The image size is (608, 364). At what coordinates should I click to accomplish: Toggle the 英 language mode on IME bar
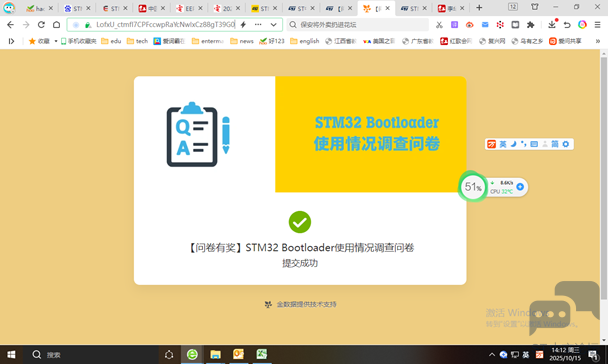coord(503,144)
